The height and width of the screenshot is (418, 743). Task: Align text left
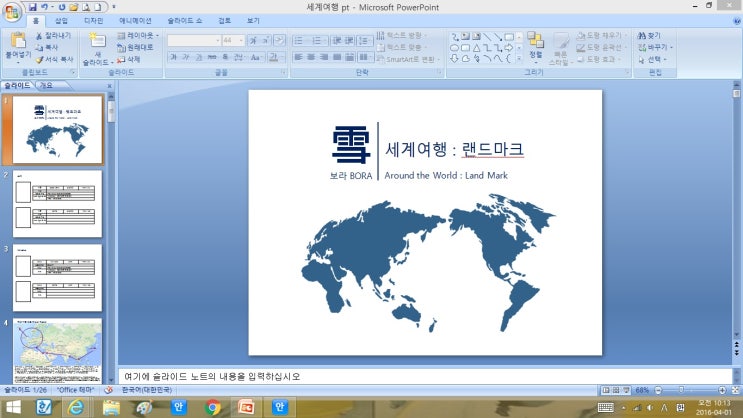point(298,57)
